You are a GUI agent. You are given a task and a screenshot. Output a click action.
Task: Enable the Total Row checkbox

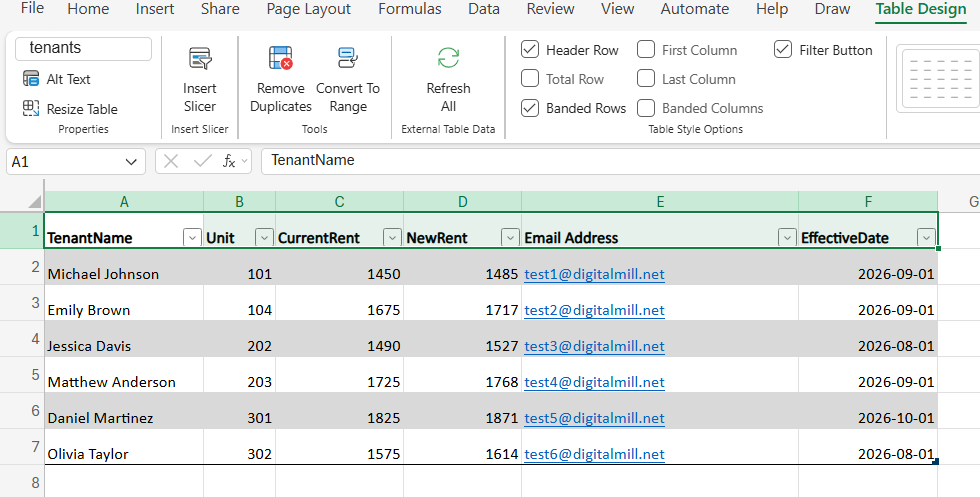point(530,79)
